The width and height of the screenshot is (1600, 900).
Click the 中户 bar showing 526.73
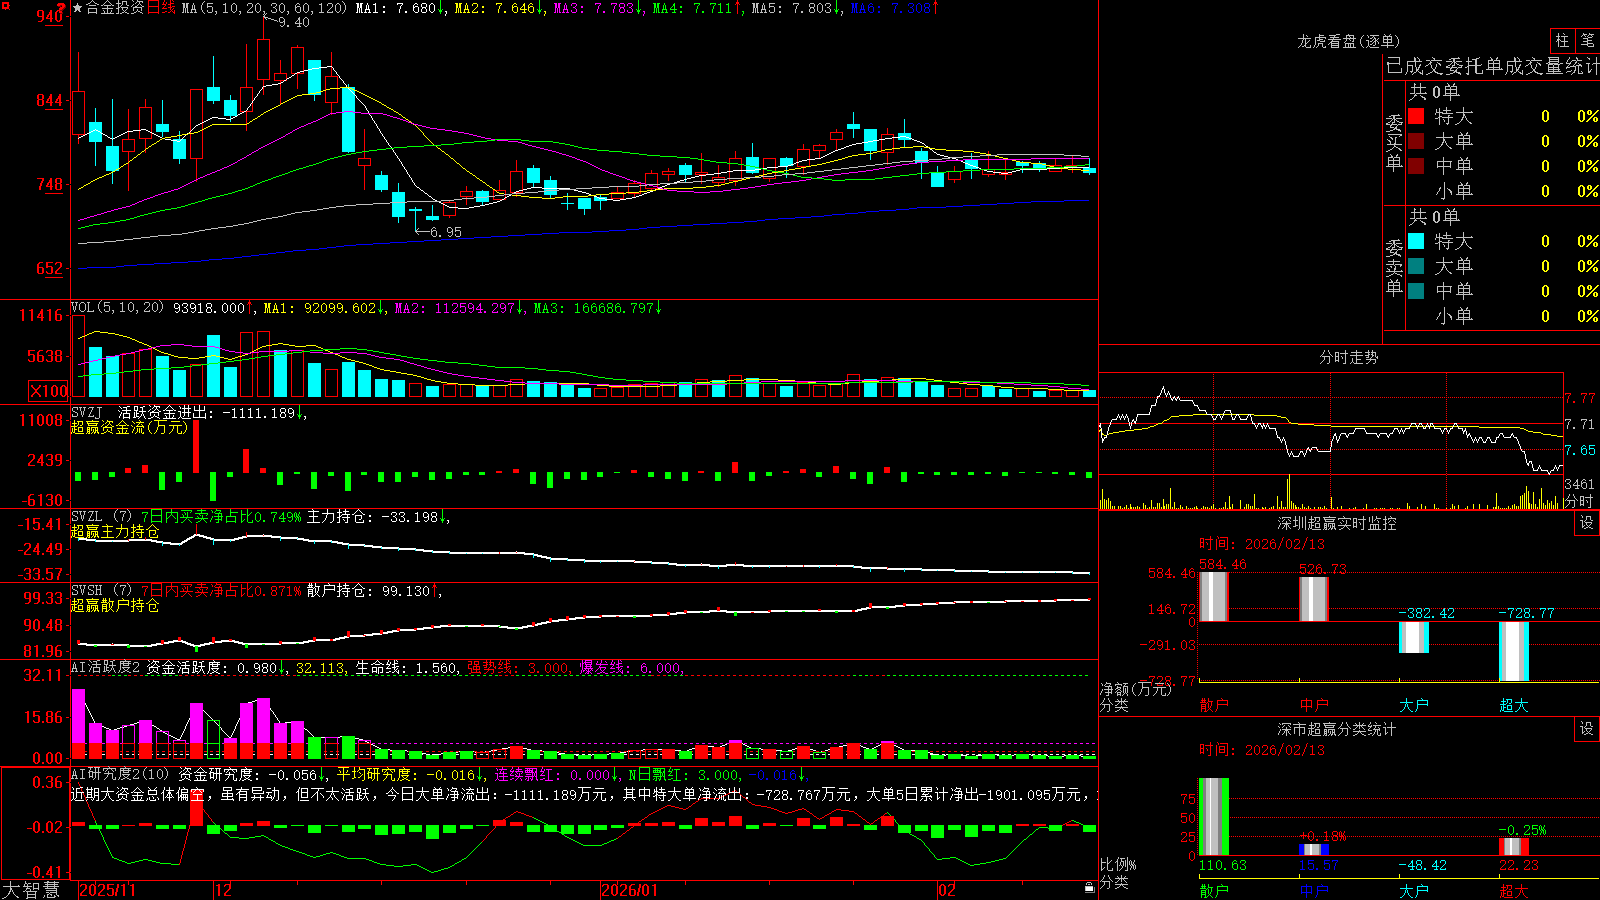(x=1314, y=599)
